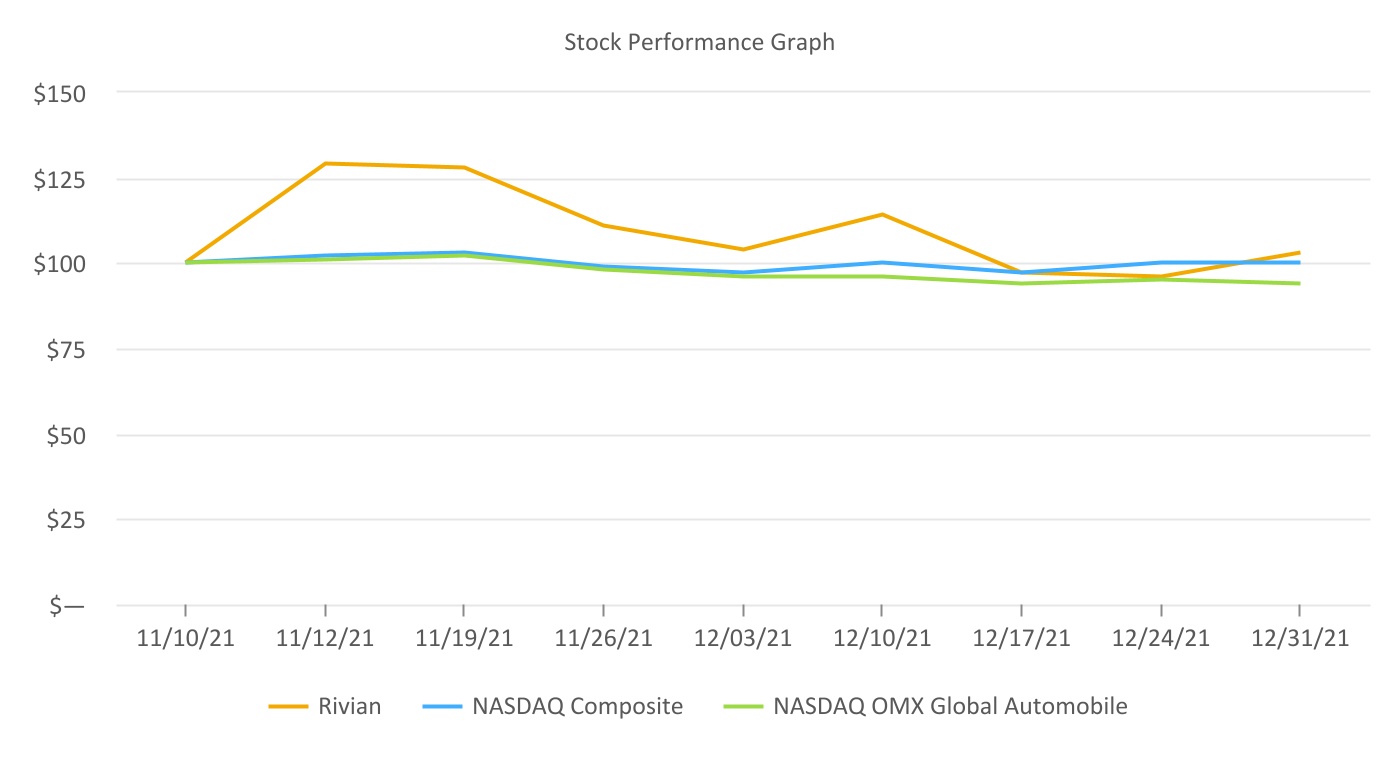The height and width of the screenshot is (760, 1400).
Task: Click the $150 y-axis label
Action: click(60, 94)
